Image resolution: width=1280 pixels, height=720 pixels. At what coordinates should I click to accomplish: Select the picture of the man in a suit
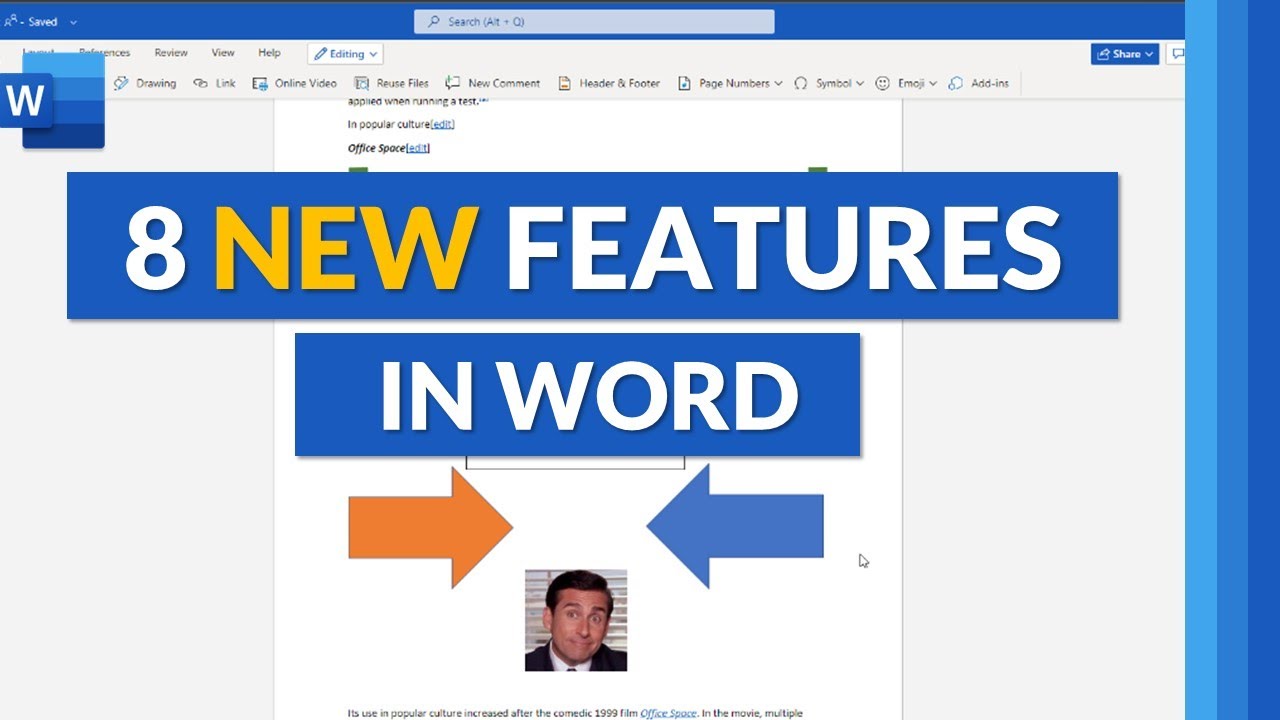pos(576,620)
